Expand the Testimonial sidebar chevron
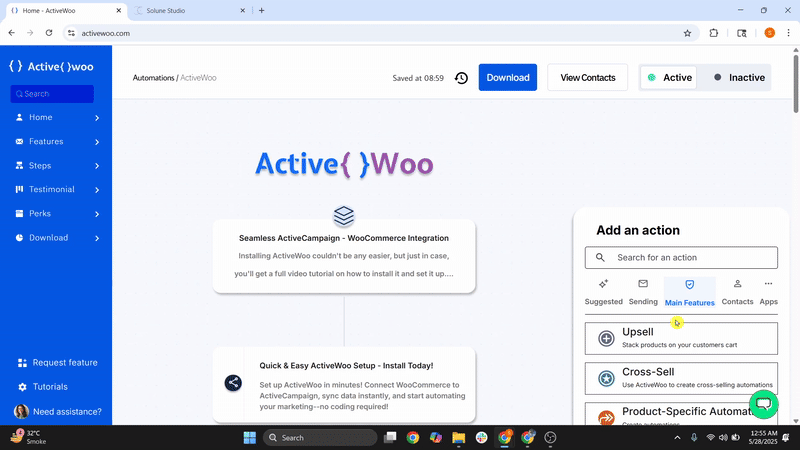Image resolution: width=800 pixels, height=450 pixels. pos(97,190)
